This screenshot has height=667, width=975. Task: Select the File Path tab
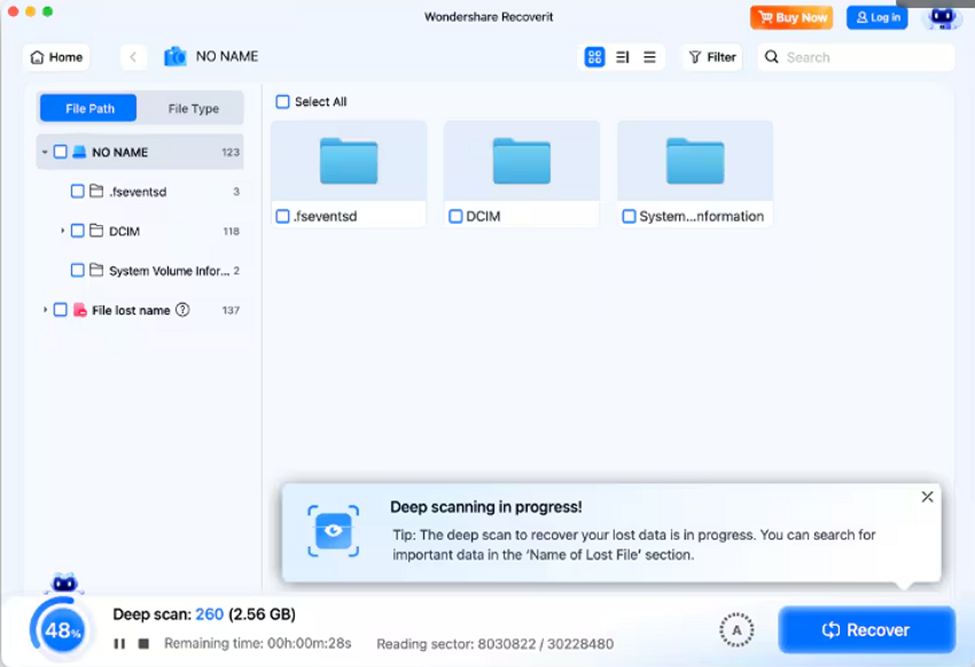[90, 109]
